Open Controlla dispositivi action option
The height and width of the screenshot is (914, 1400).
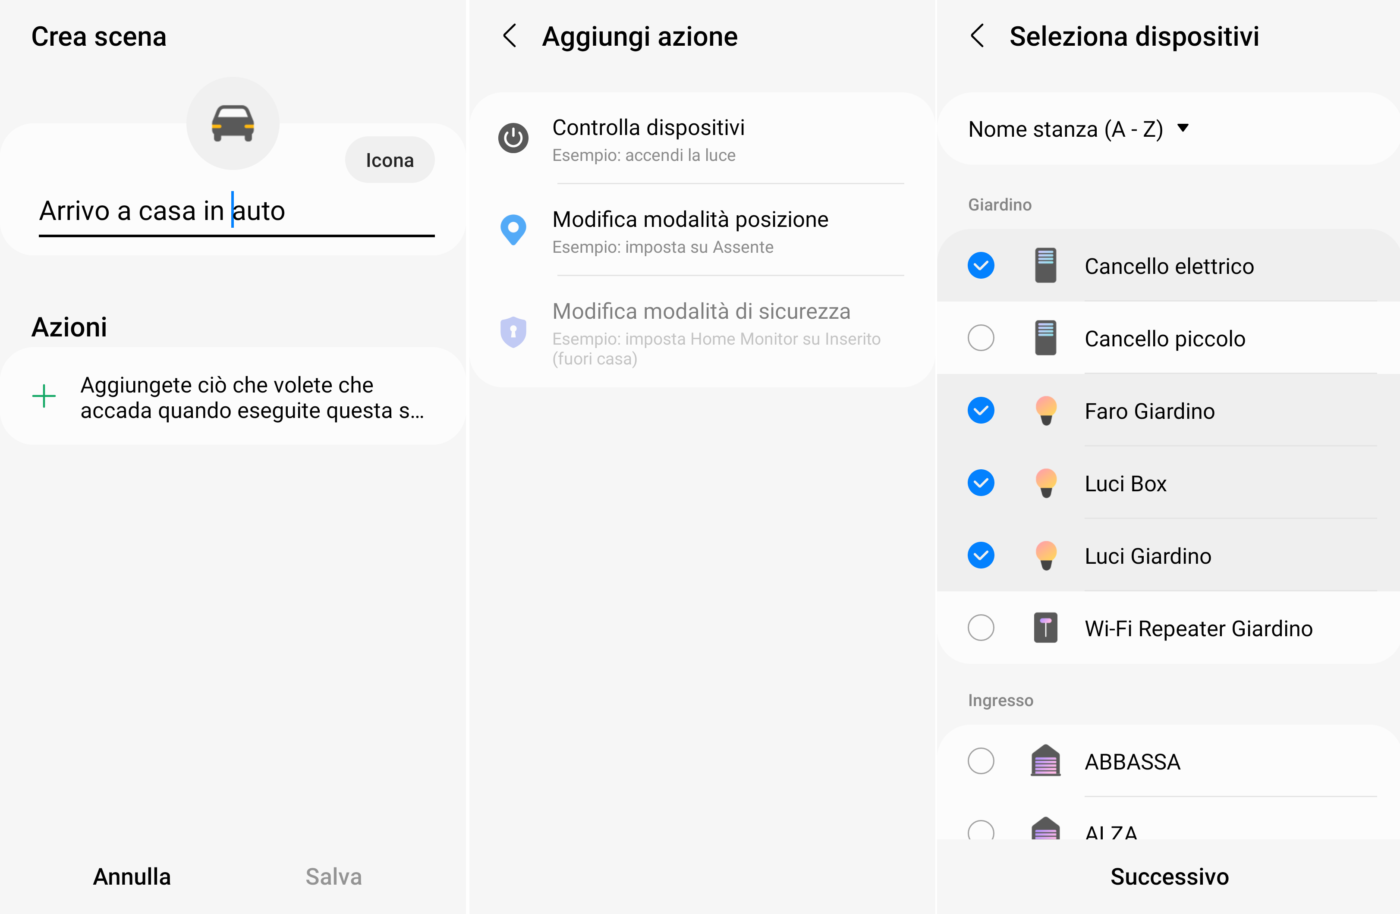[x=648, y=139]
